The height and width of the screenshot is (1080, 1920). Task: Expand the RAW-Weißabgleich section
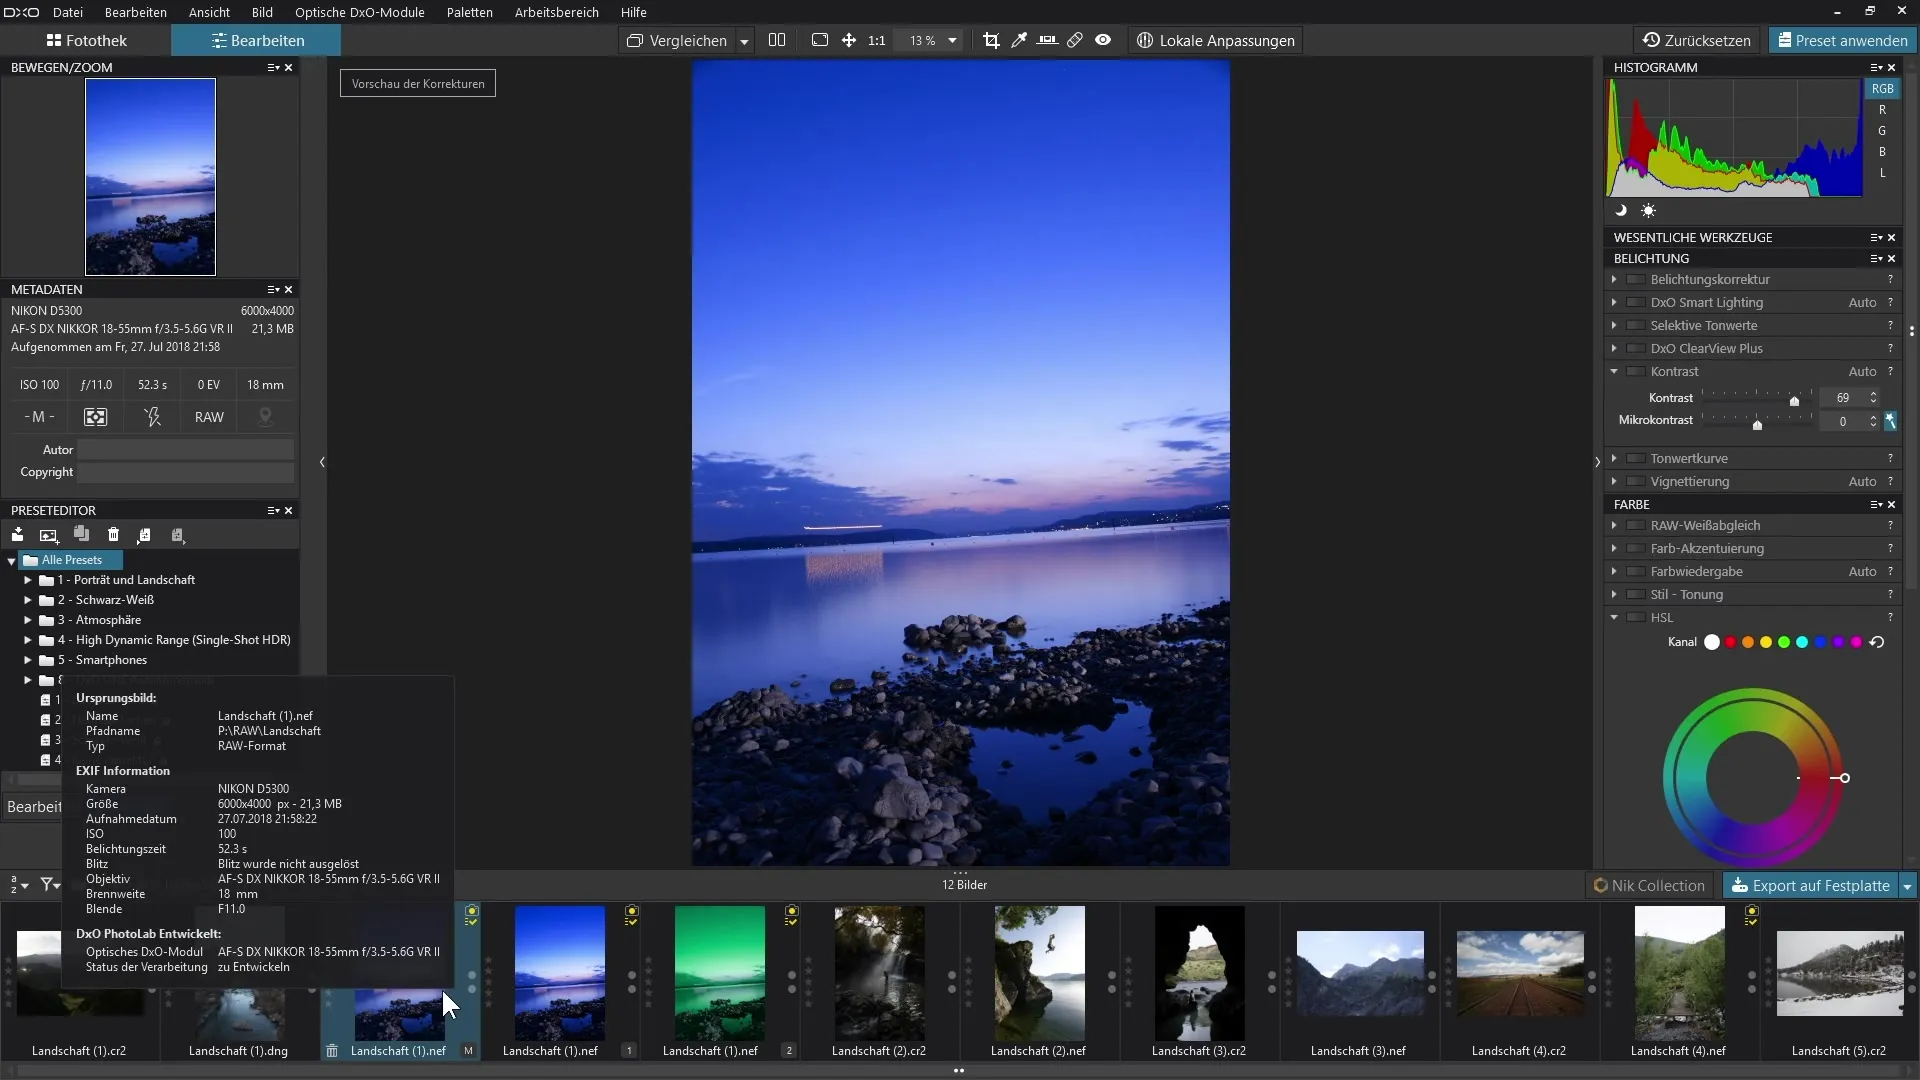(1614, 526)
